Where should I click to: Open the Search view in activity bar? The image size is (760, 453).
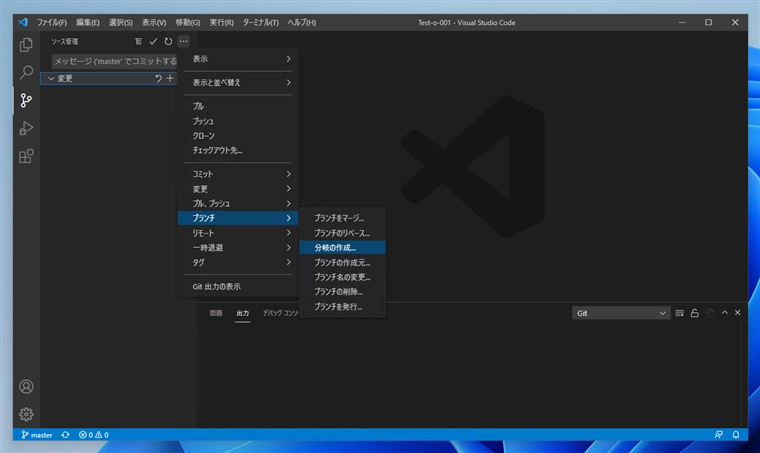pos(26,72)
